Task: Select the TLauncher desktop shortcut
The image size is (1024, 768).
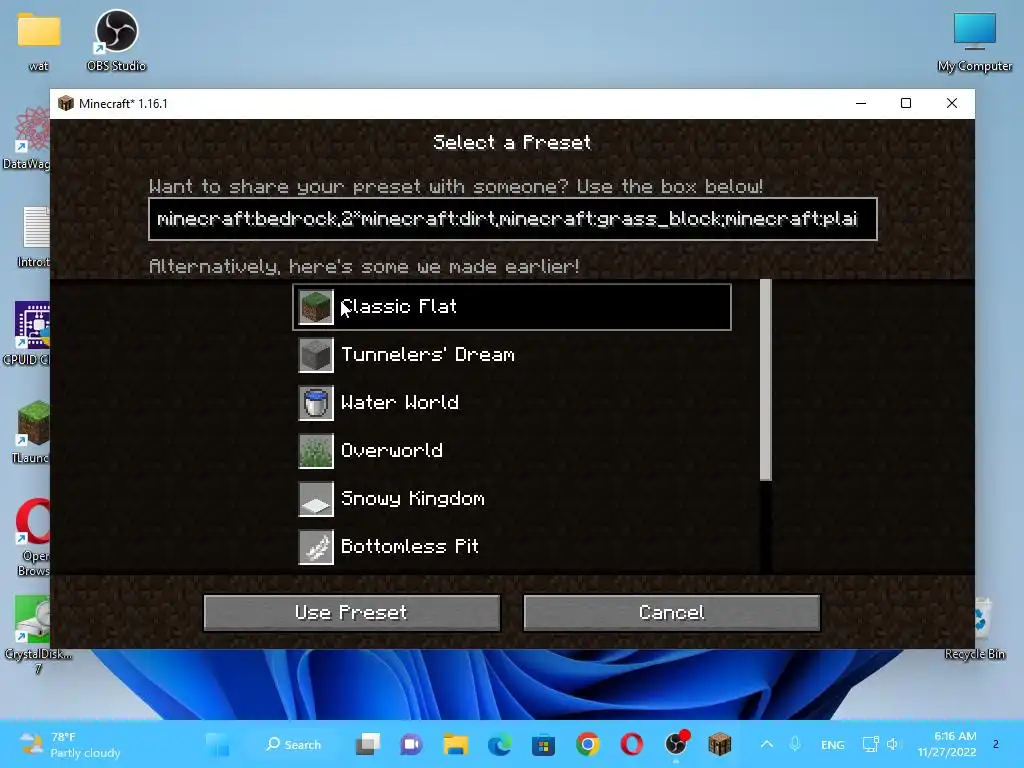Action: click(x=31, y=432)
